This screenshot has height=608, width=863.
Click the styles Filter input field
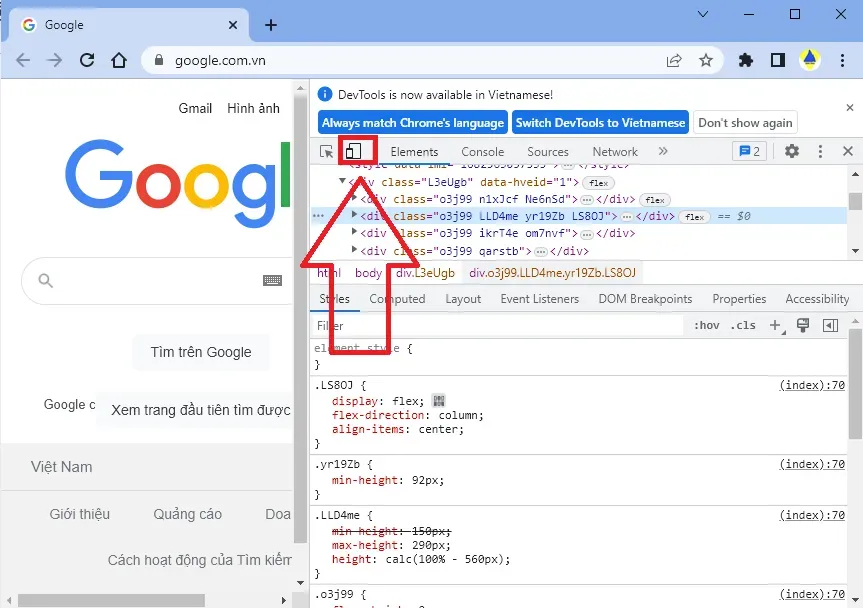pyautogui.click(x=498, y=326)
